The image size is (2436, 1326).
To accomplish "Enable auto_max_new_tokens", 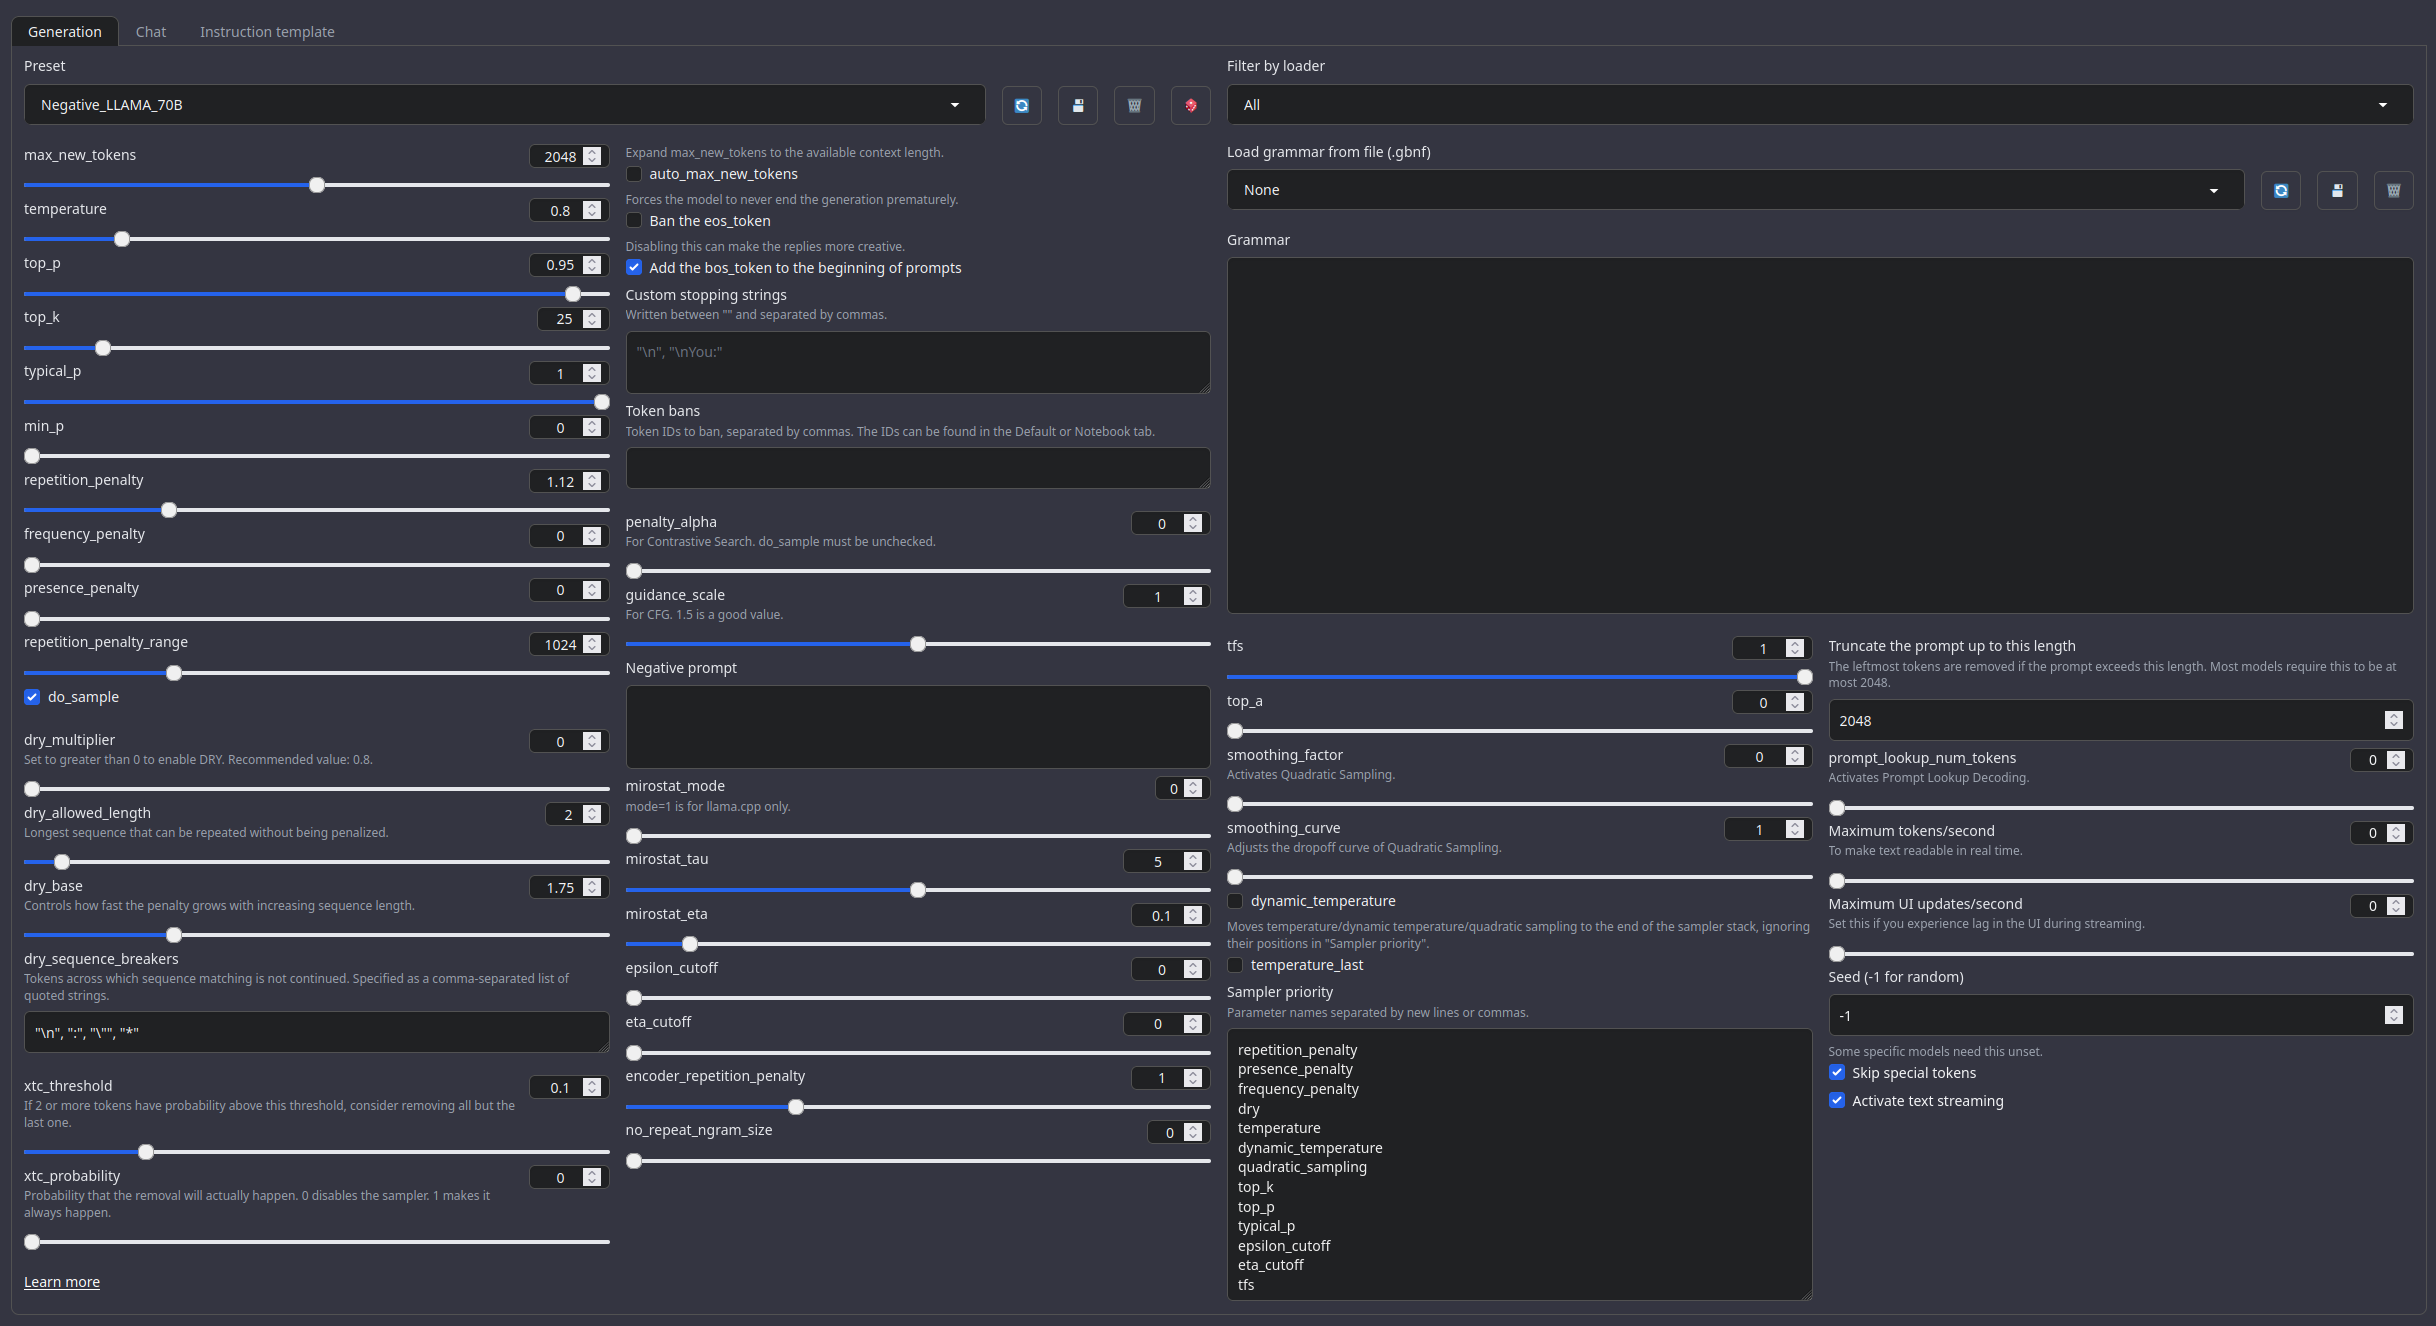I will pyautogui.click(x=634, y=174).
